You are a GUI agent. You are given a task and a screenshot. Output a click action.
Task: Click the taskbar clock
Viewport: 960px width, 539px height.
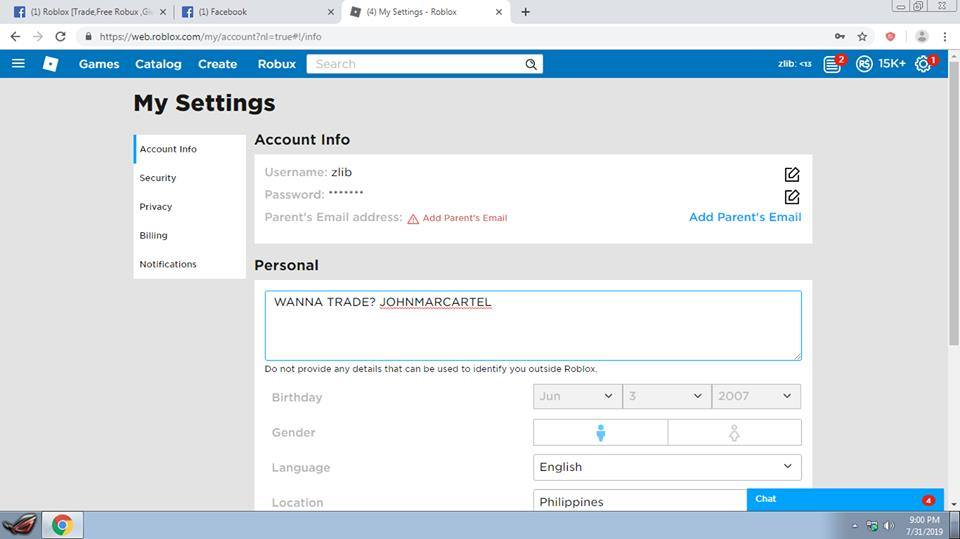tap(924, 526)
